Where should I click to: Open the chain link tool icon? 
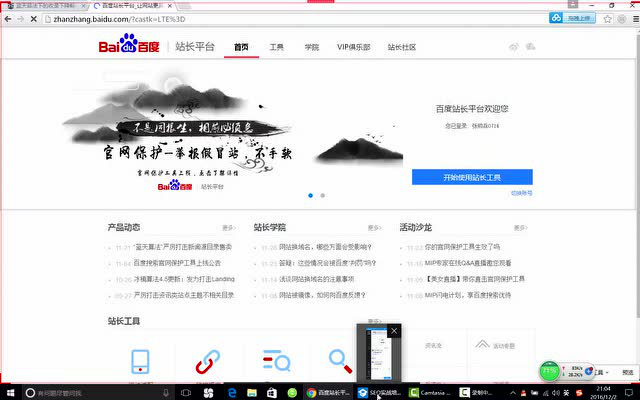[x=207, y=362]
